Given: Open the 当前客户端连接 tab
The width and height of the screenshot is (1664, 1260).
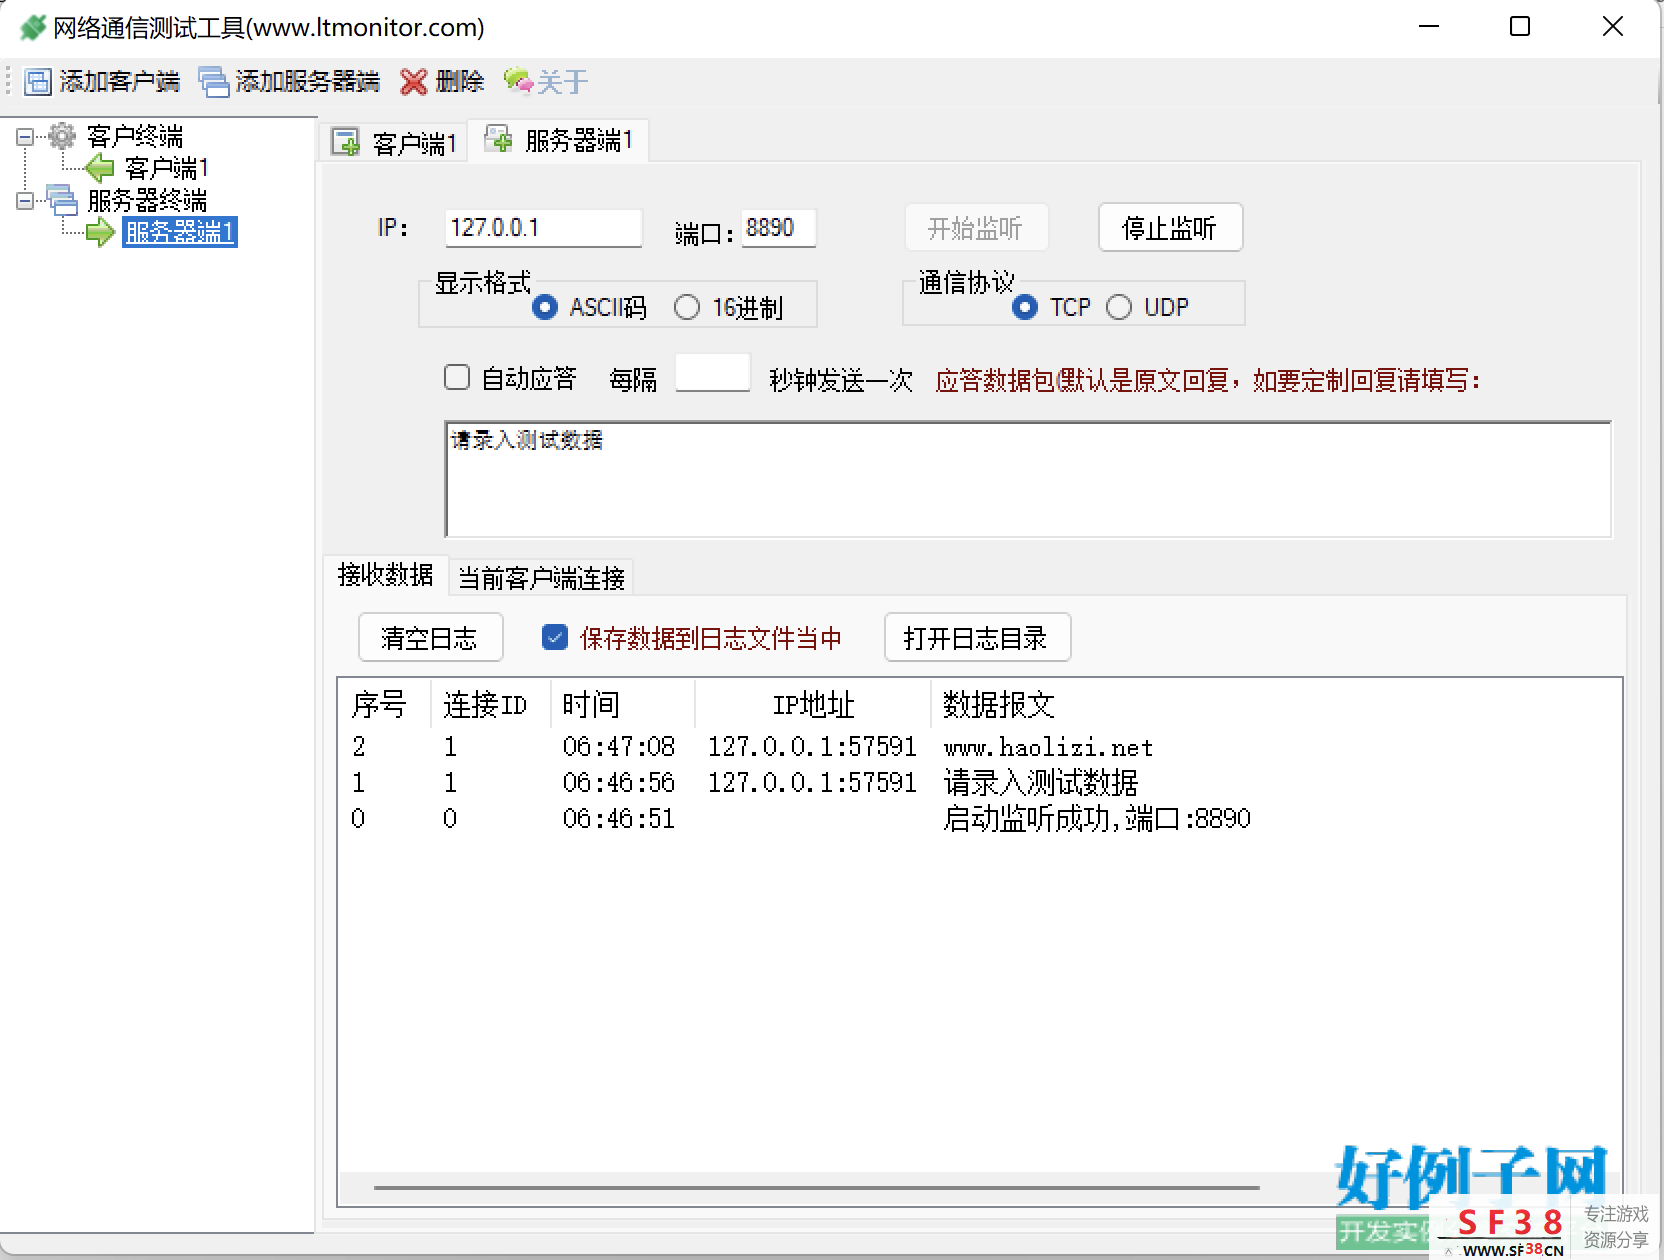Looking at the screenshot, I should tap(541, 578).
